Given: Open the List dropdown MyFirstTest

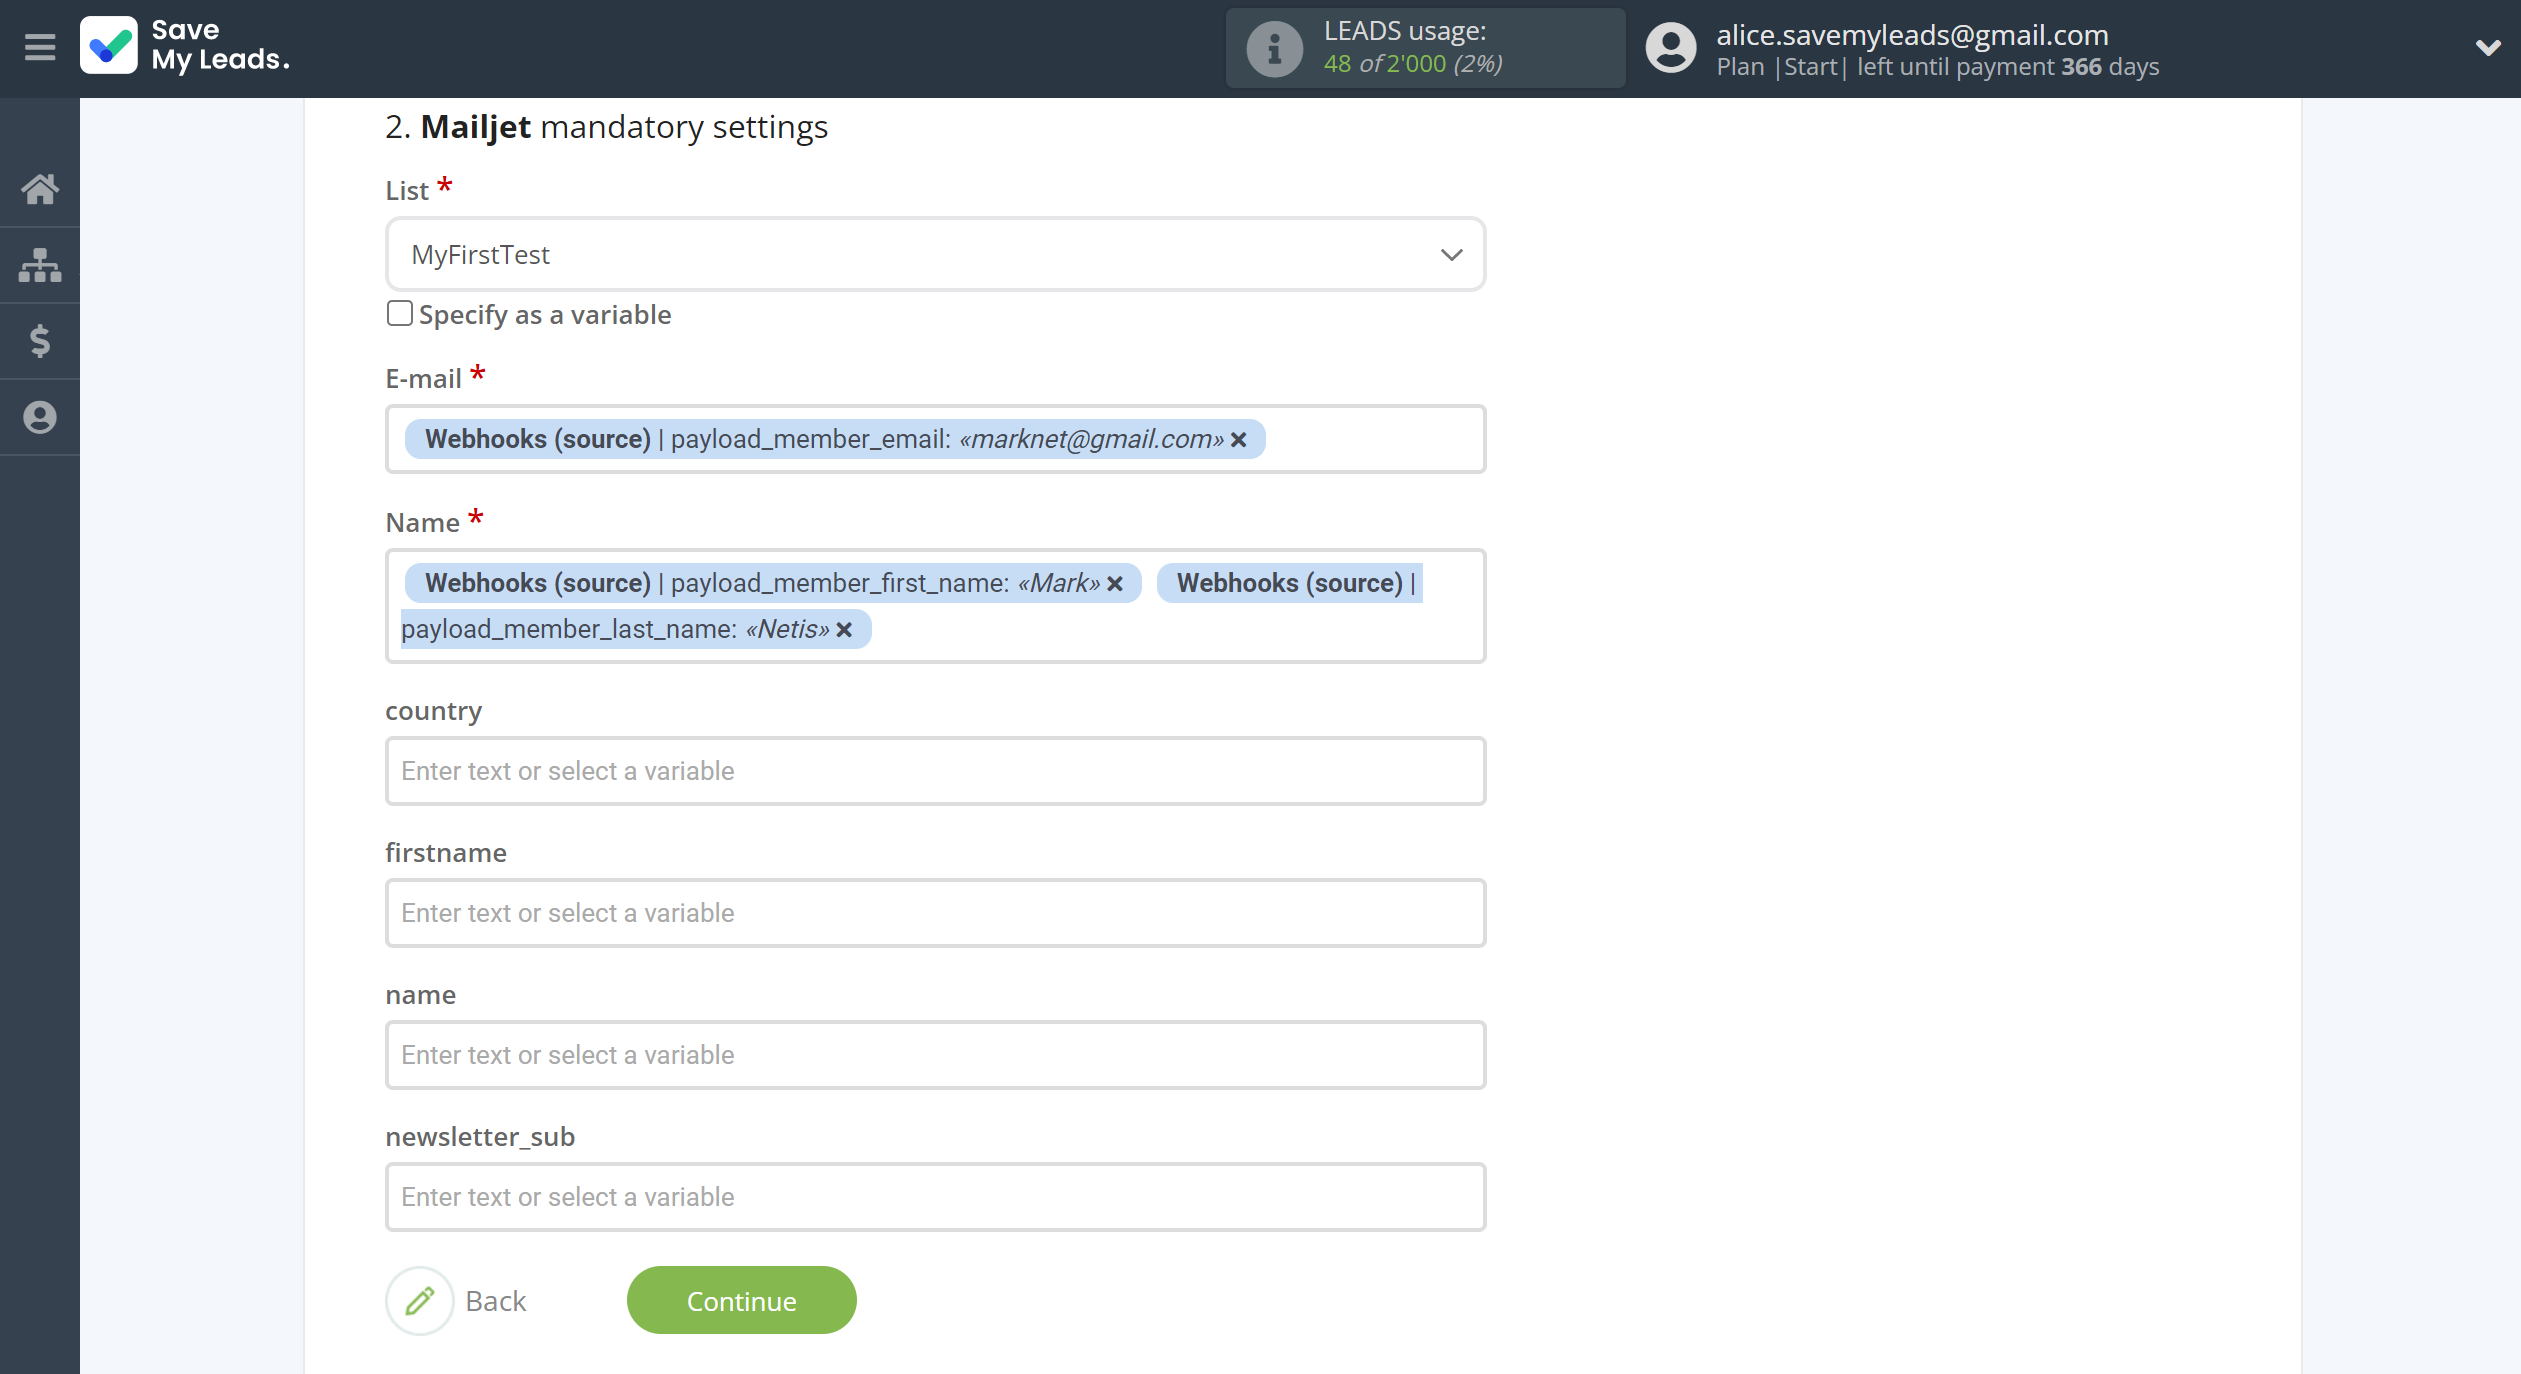Looking at the screenshot, I should (935, 255).
